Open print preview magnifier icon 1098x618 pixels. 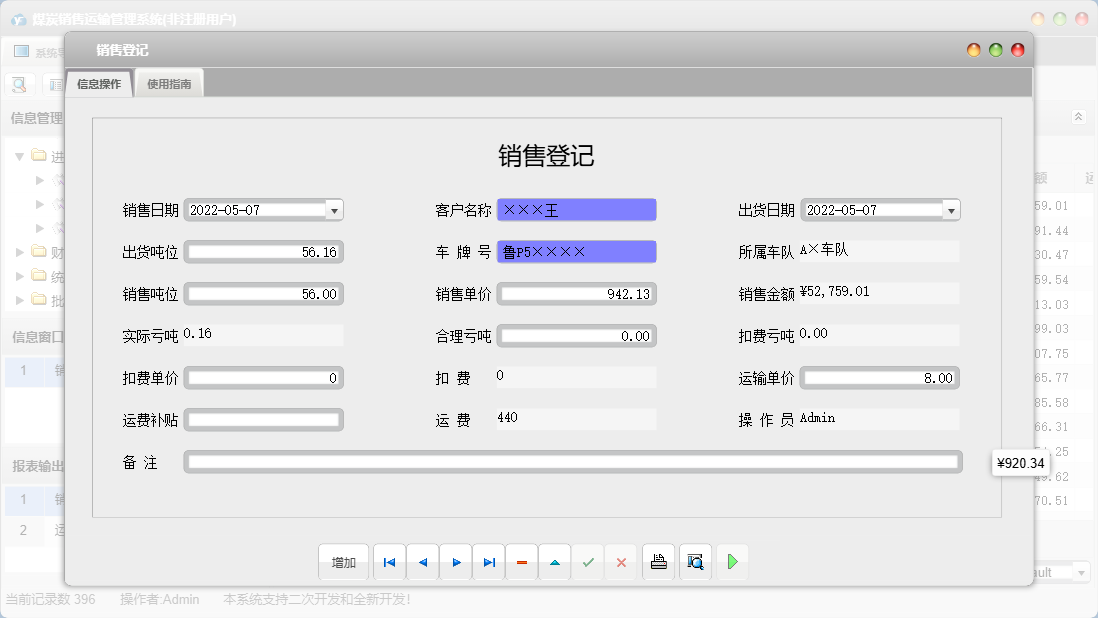695,561
